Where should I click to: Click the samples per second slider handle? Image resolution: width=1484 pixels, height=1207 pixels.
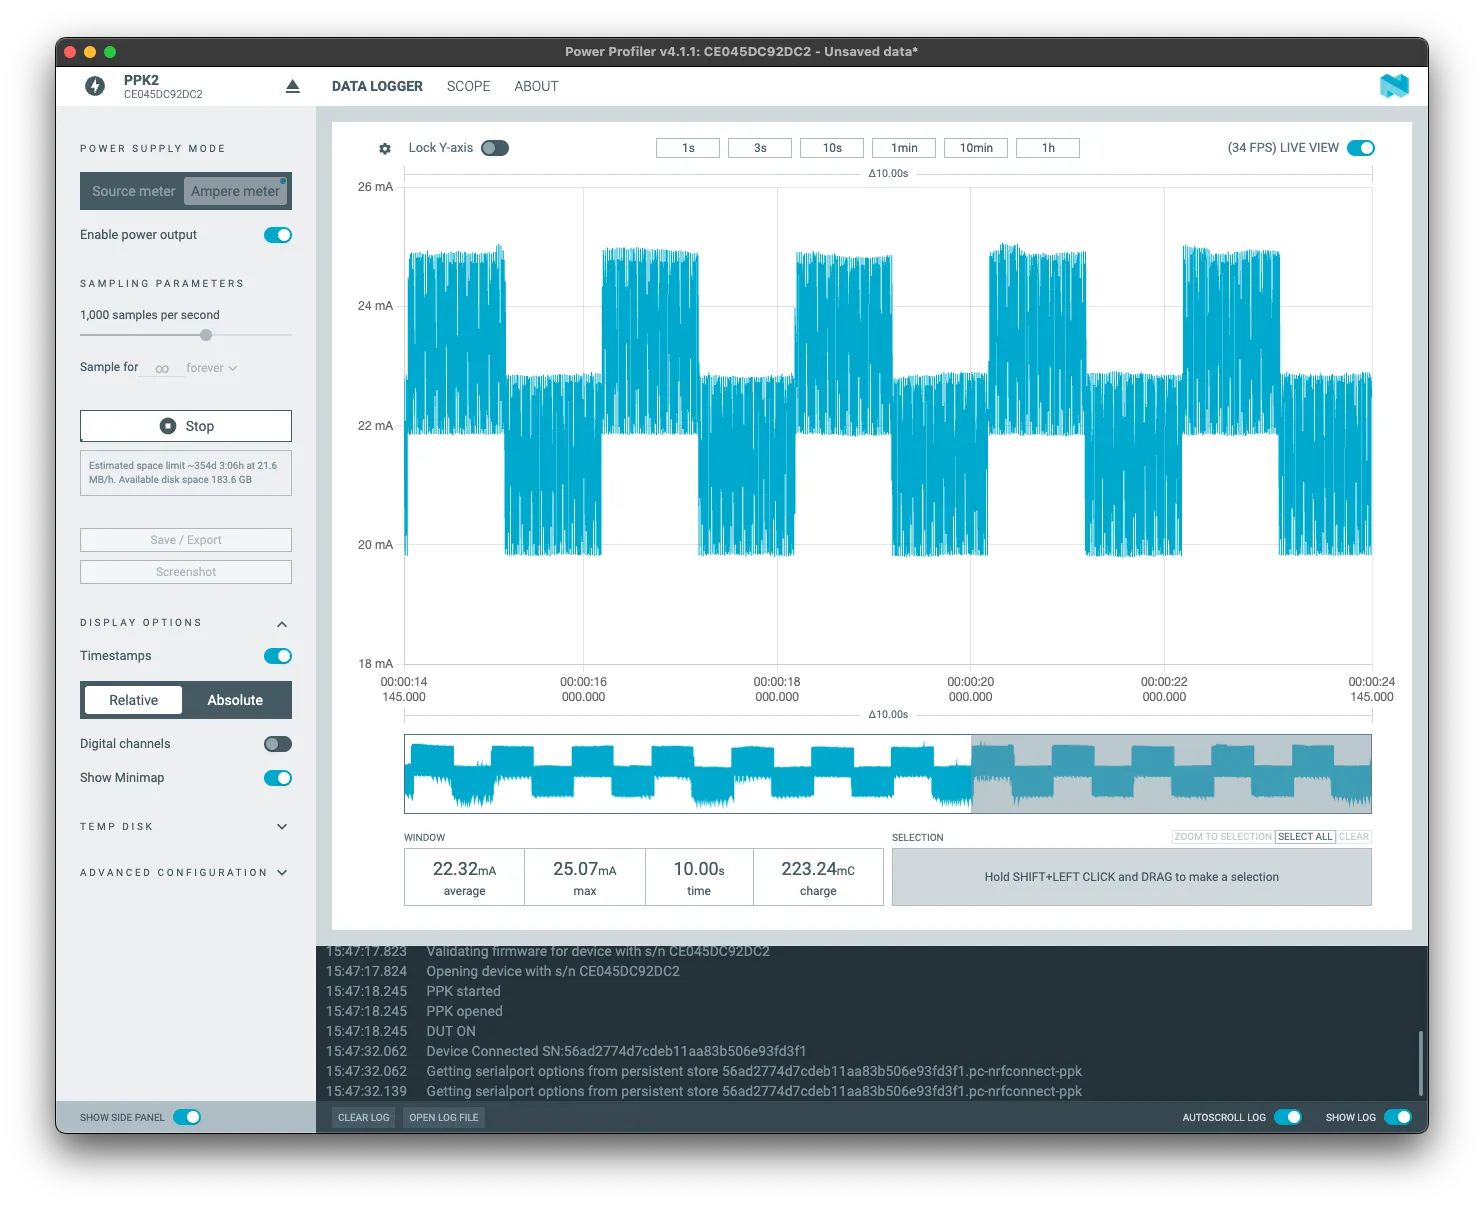point(206,335)
